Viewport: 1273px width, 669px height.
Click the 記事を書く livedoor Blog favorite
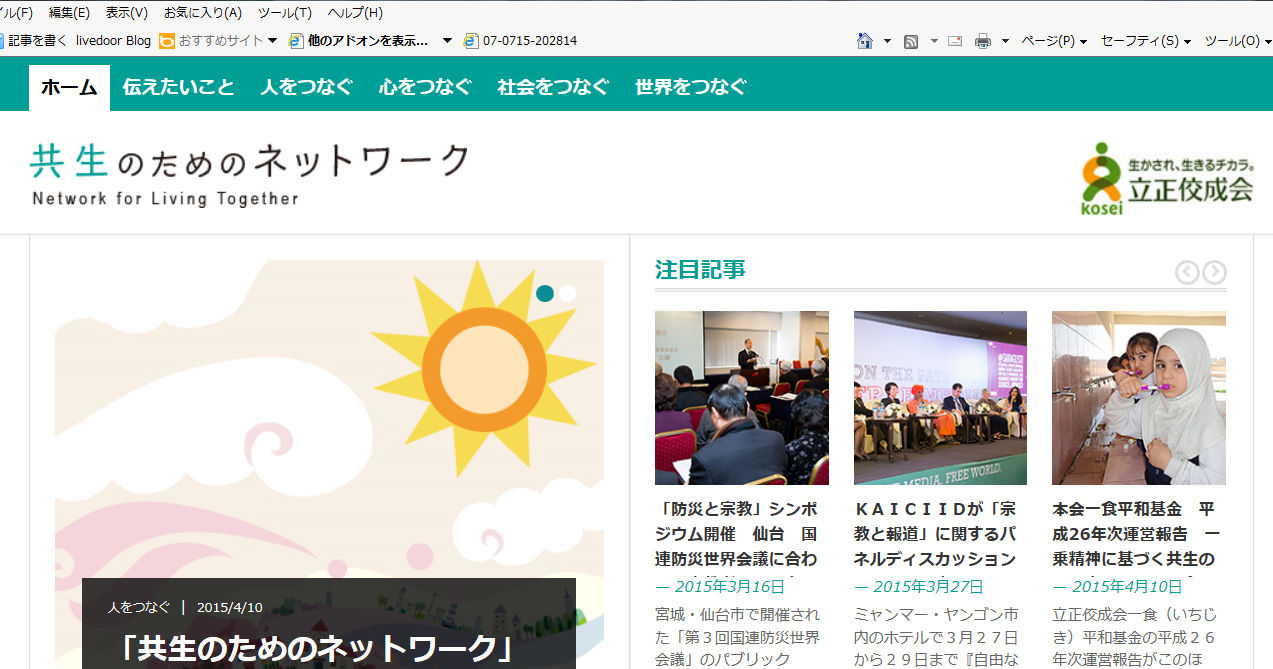click(x=76, y=41)
